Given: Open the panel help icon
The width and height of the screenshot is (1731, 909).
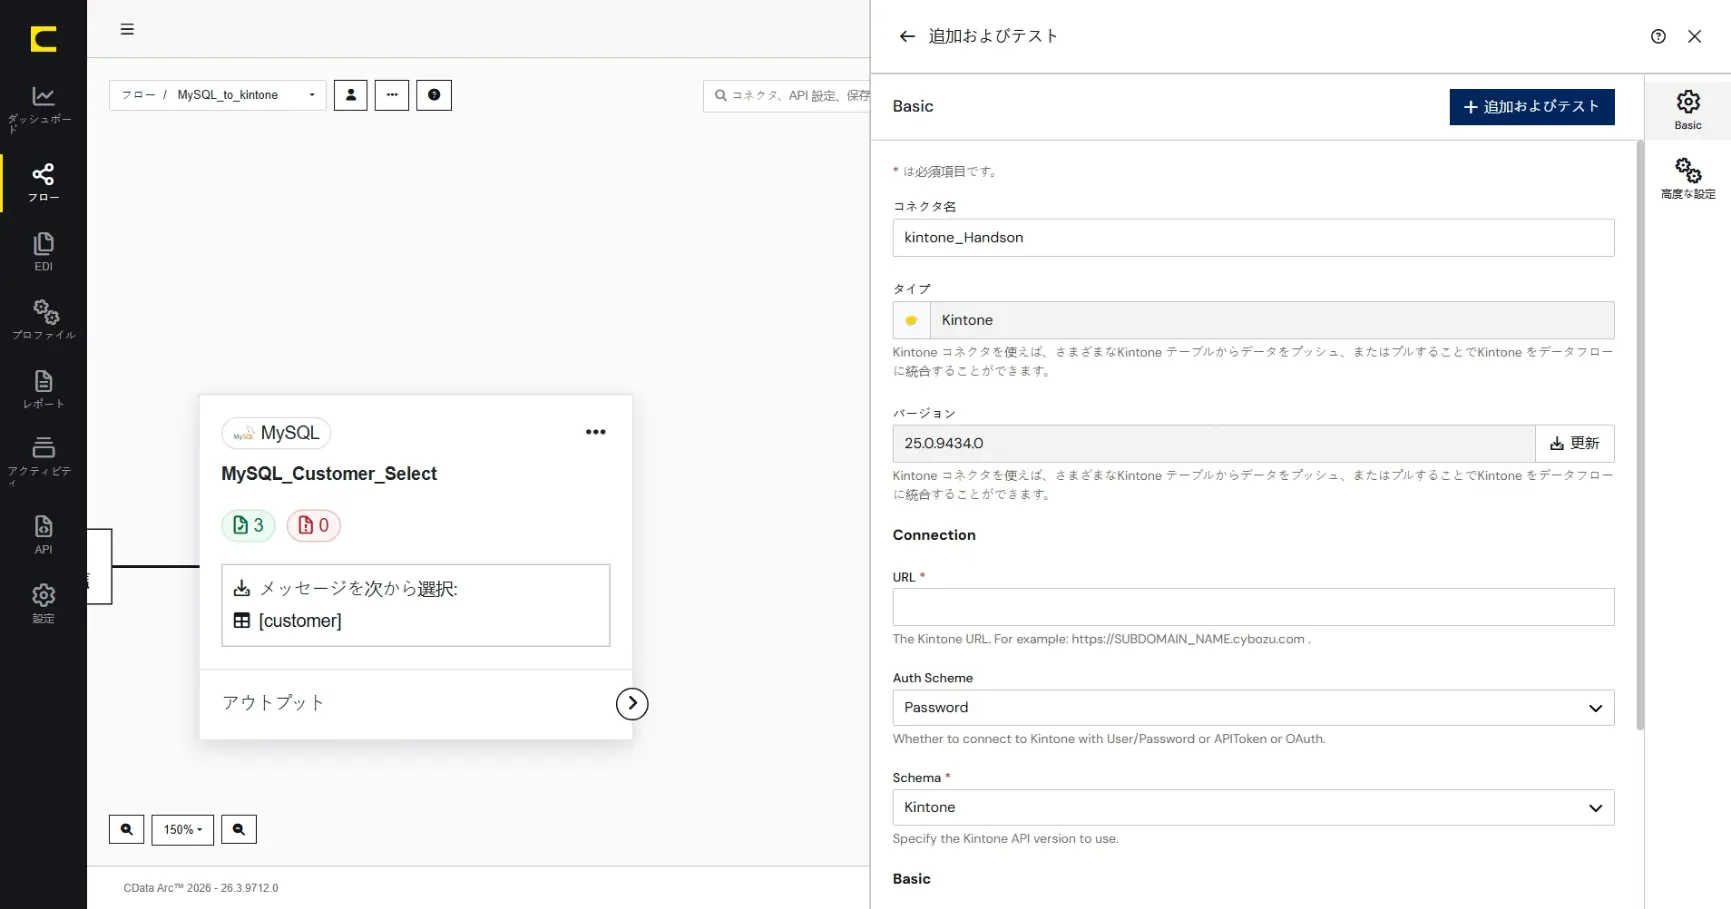Looking at the screenshot, I should (x=1658, y=36).
